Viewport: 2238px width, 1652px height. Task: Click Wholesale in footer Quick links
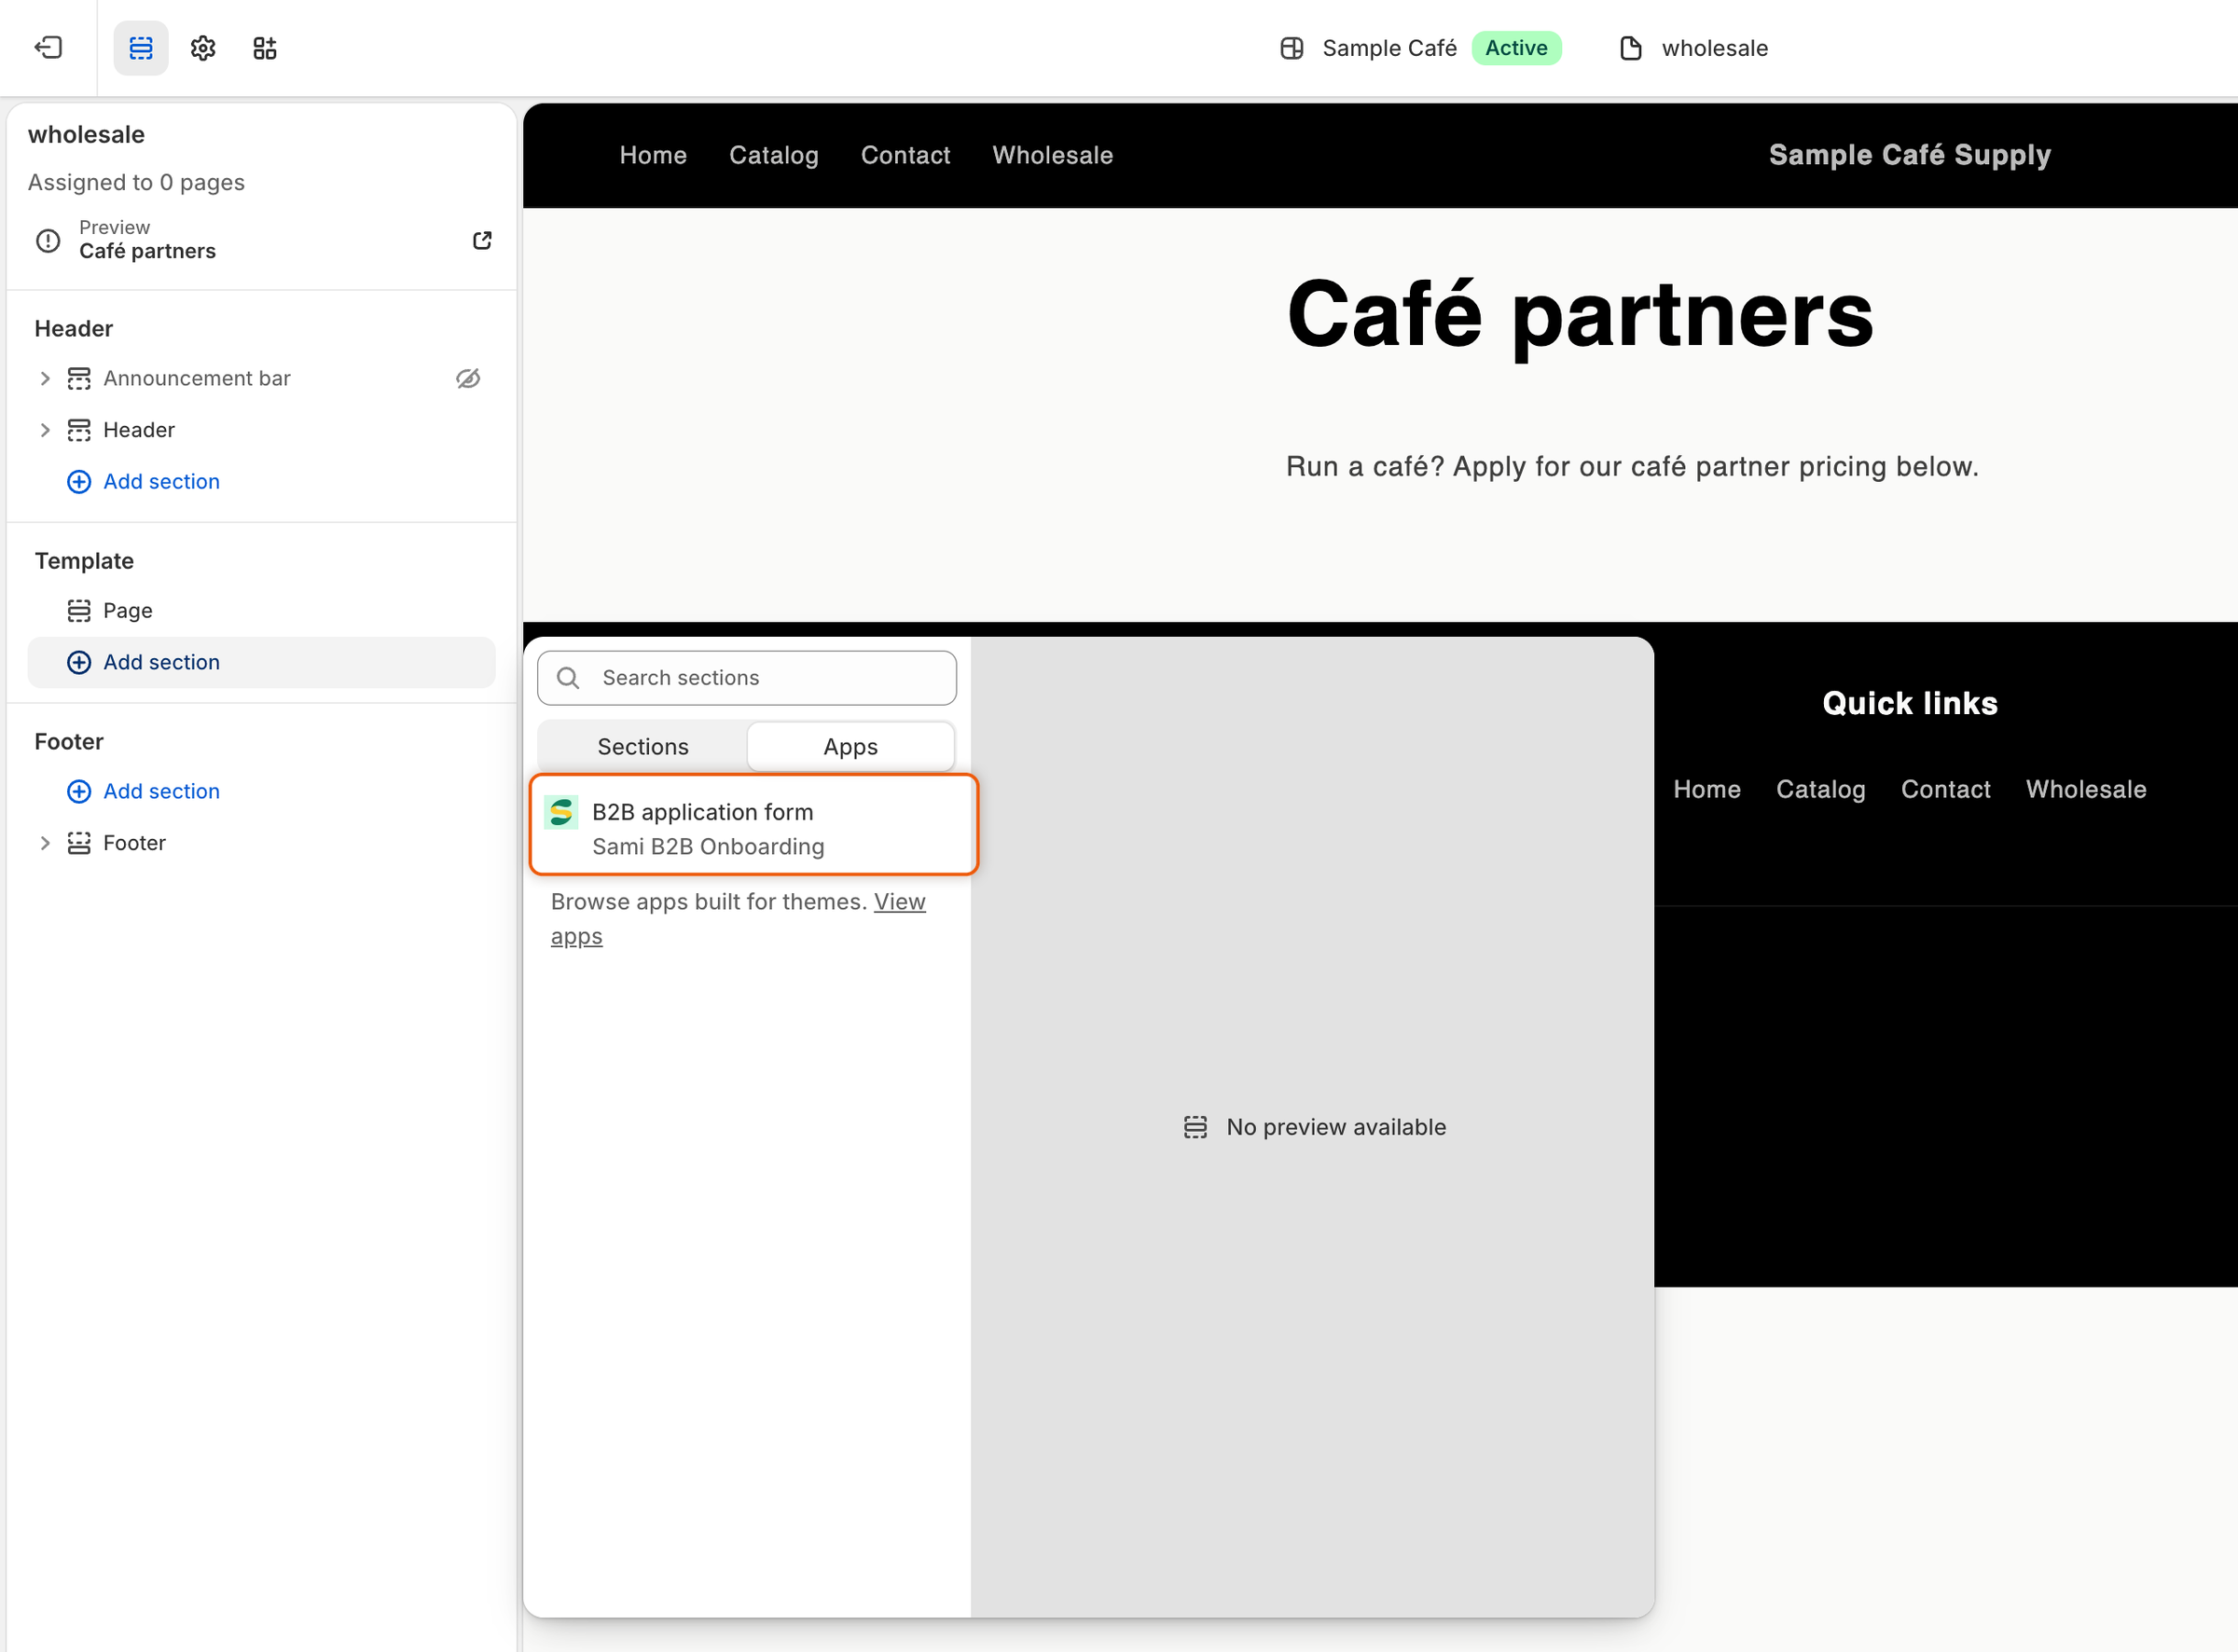pos(2086,789)
